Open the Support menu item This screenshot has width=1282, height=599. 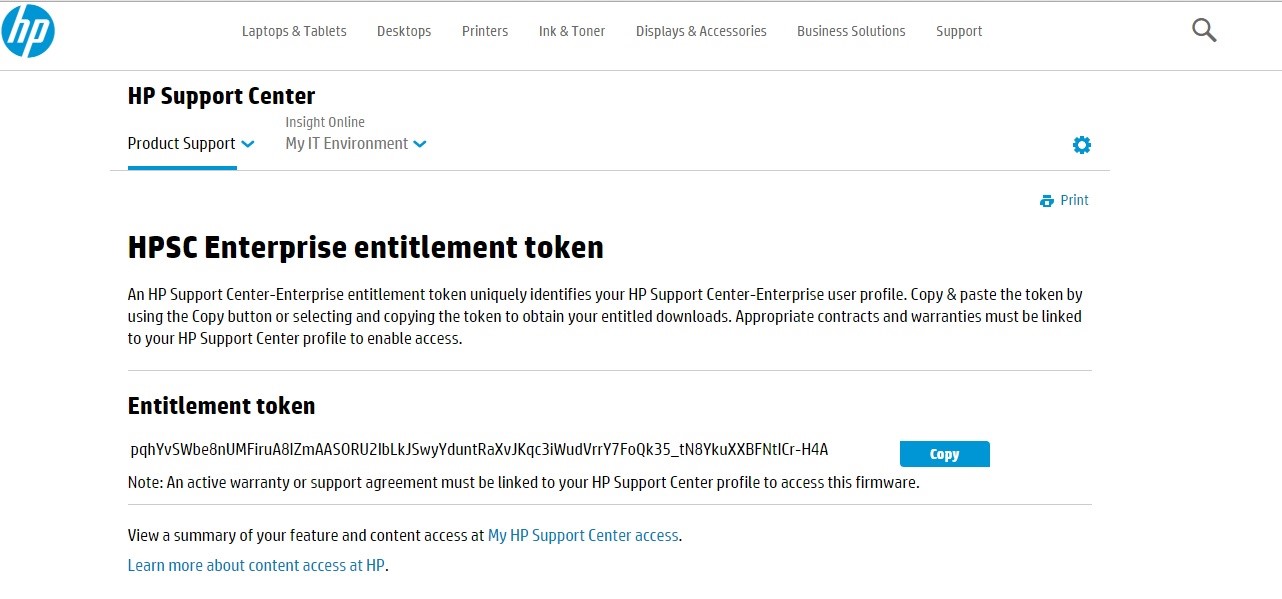pyautogui.click(x=959, y=31)
